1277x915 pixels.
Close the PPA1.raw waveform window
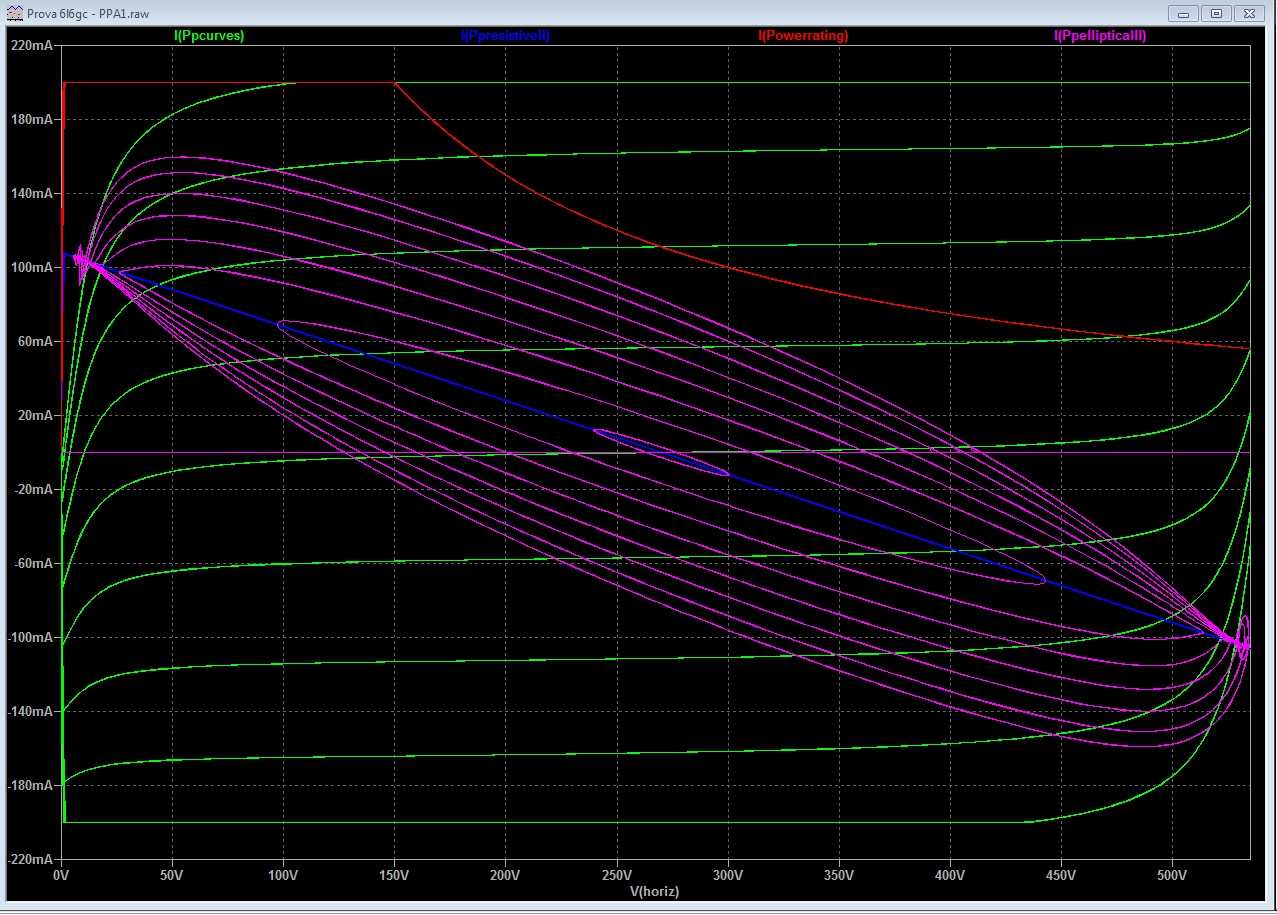[x=1250, y=13]
